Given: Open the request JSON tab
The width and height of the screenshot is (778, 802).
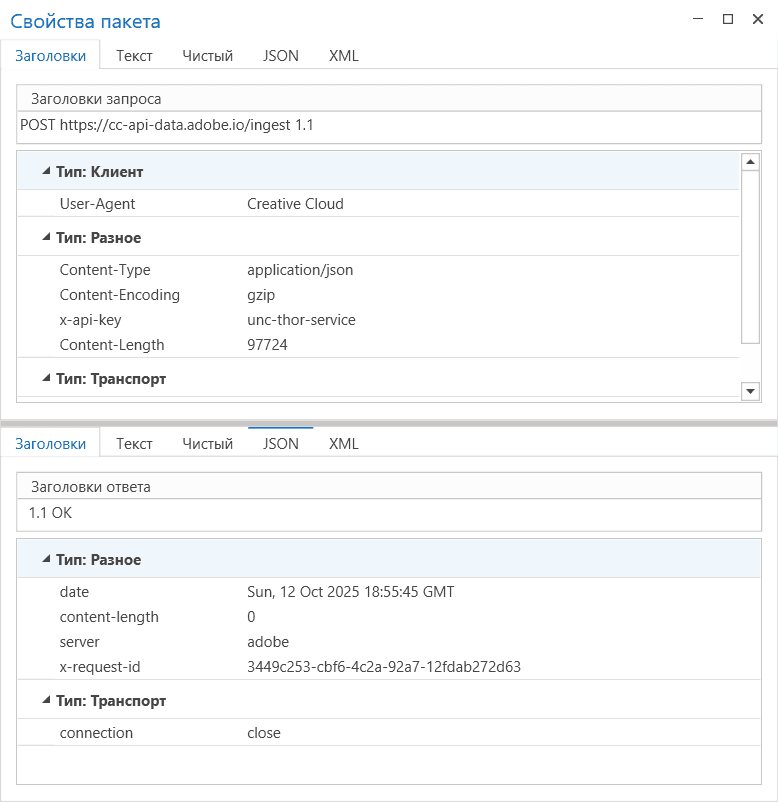Looking at the screenshot, I should 280,56.
